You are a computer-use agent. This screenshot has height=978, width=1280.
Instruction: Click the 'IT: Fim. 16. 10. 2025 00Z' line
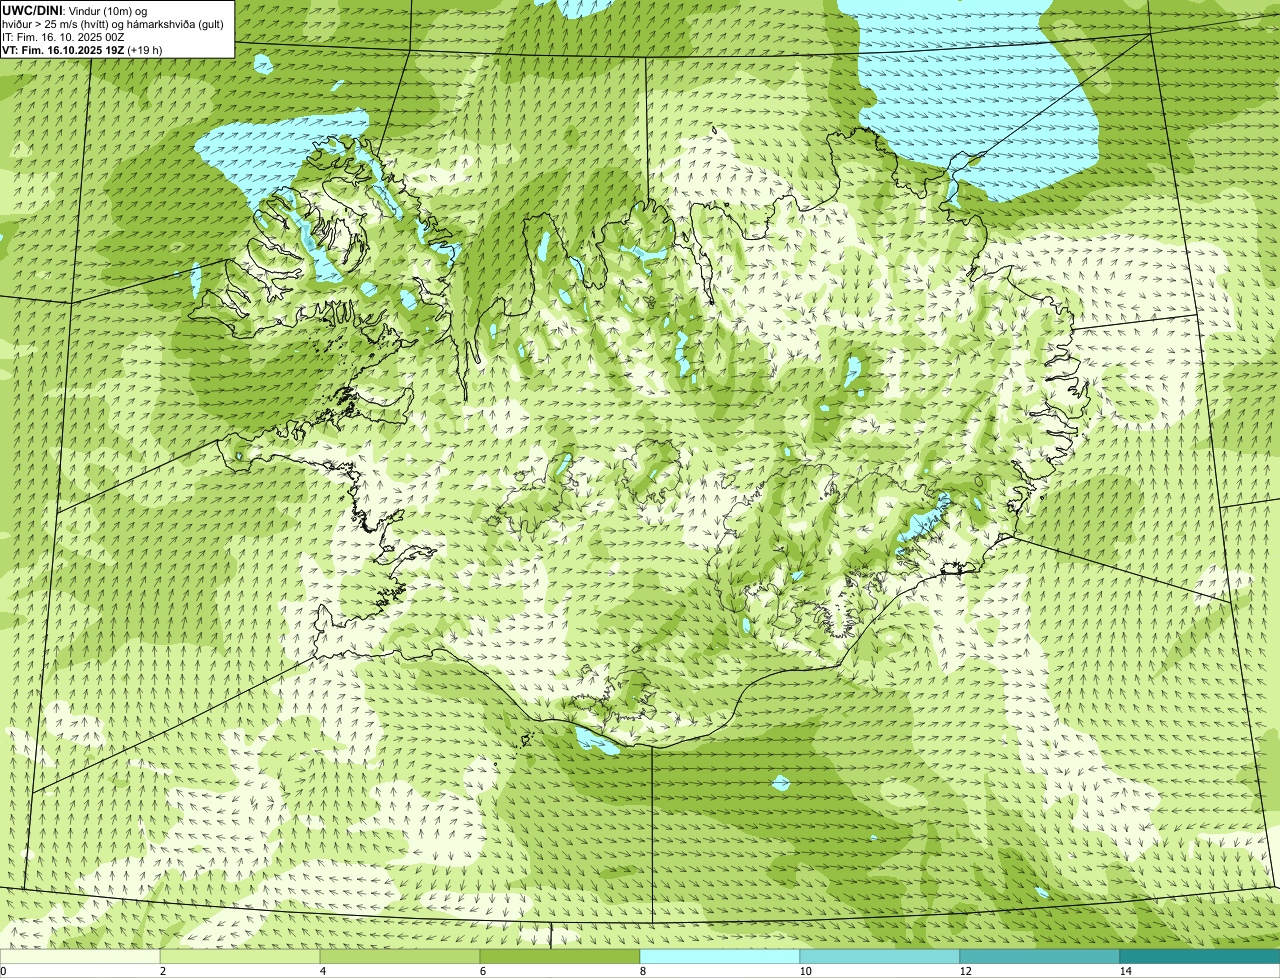point(64,36)
